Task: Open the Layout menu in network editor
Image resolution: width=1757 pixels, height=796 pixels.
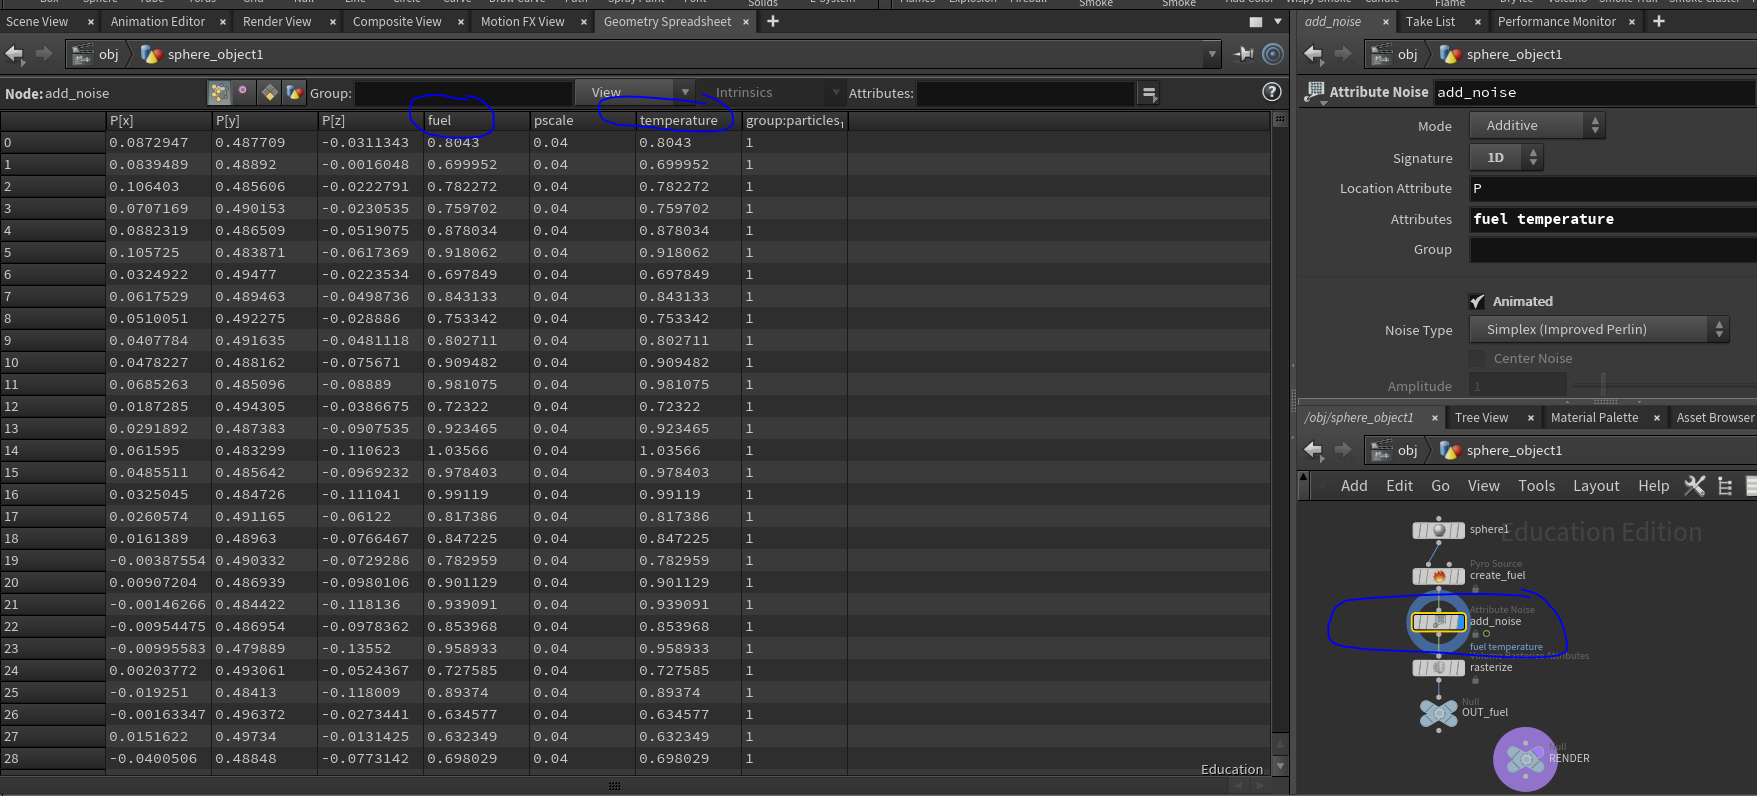Action: click(x=1595, y=486)
